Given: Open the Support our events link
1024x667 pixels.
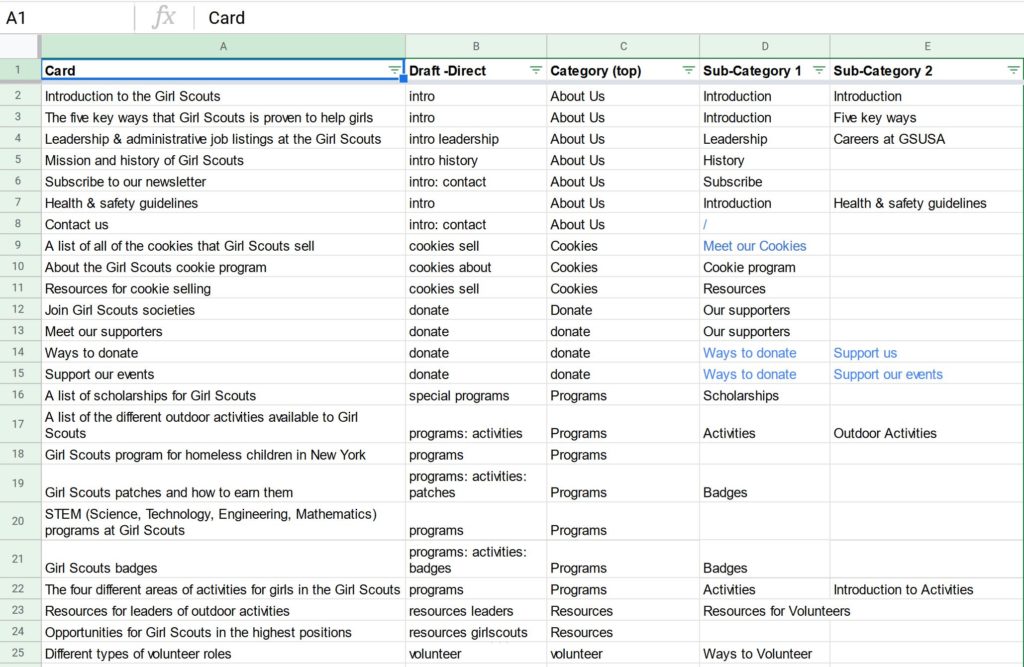Looking at the screenshot, I should pyautogui.click(x=888, y=375).
